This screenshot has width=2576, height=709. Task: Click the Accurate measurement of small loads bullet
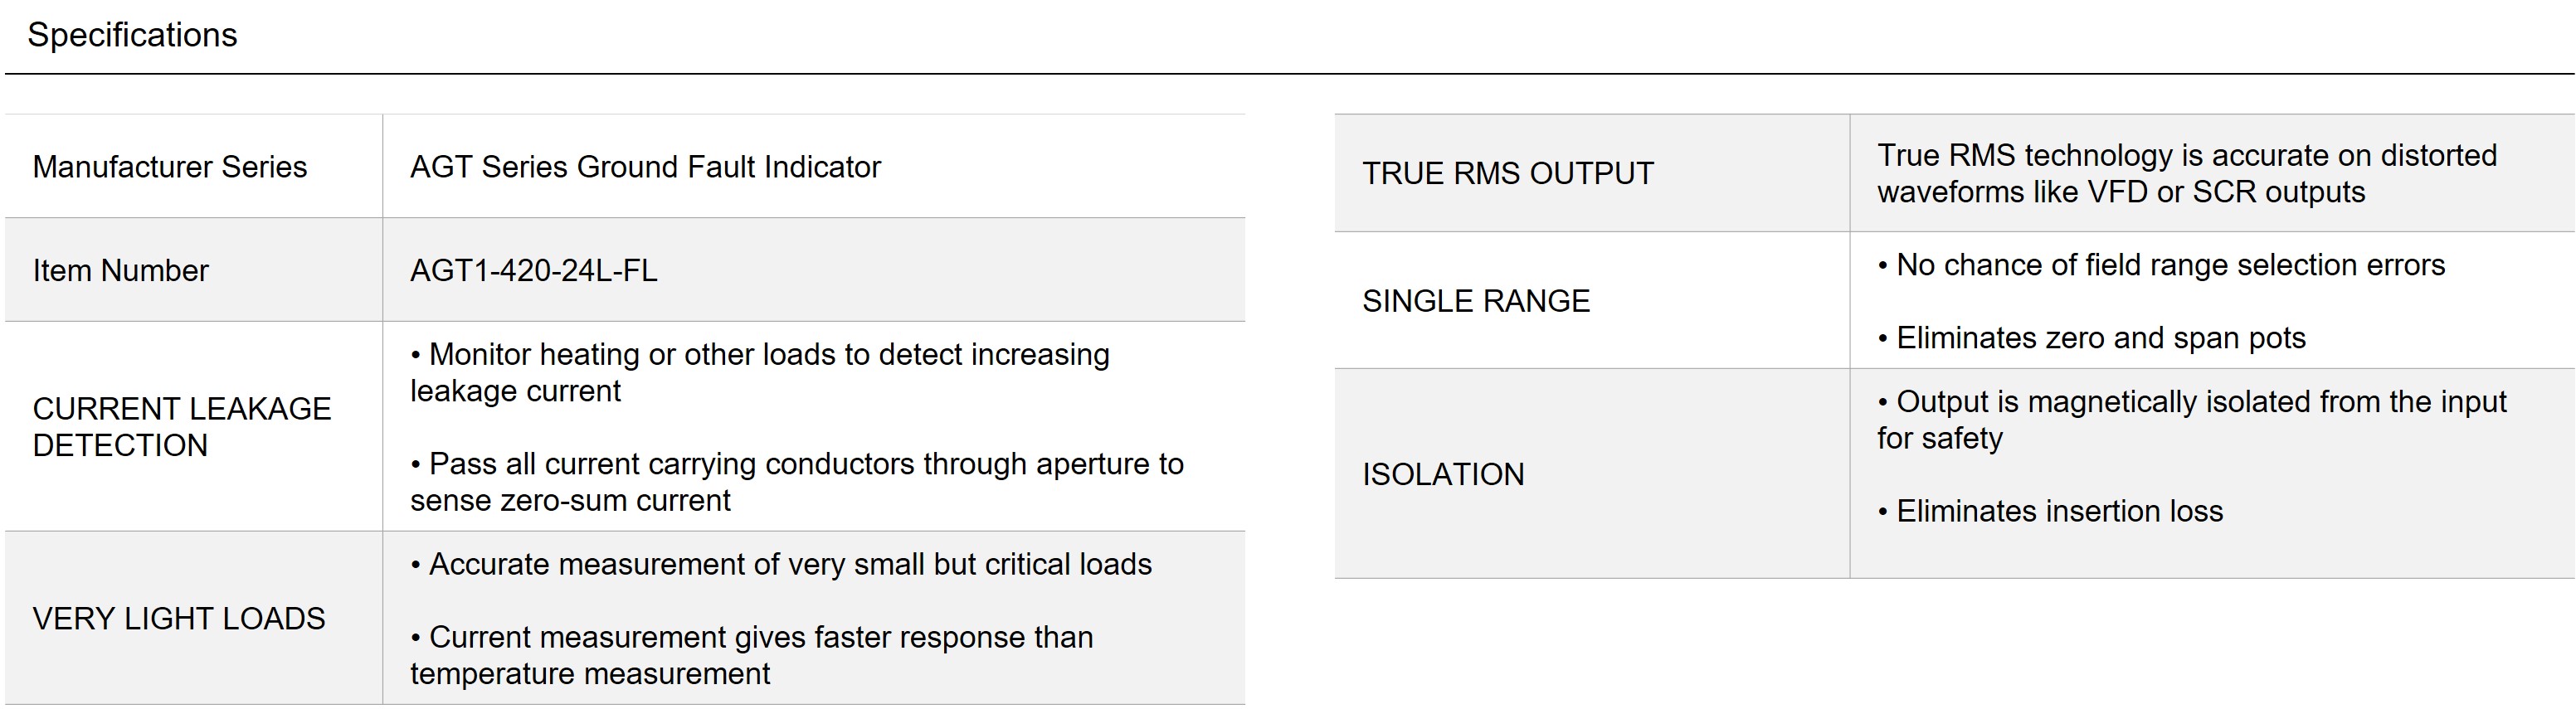781,565
